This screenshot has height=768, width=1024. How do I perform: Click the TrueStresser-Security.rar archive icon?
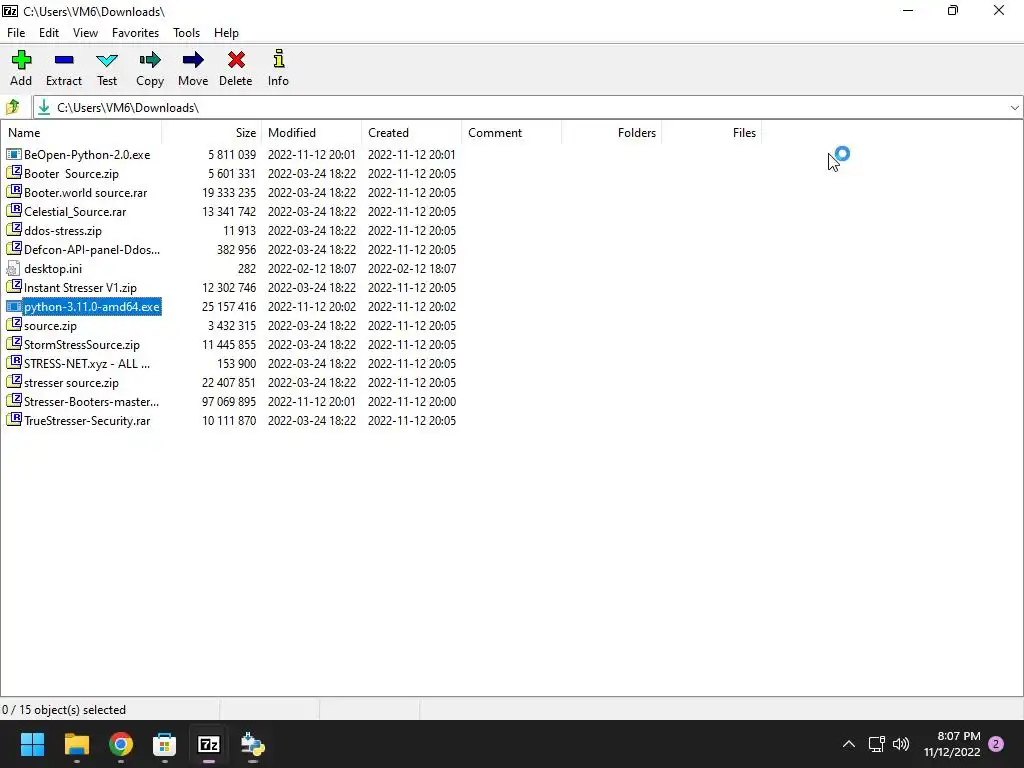[x=13, y=421]
